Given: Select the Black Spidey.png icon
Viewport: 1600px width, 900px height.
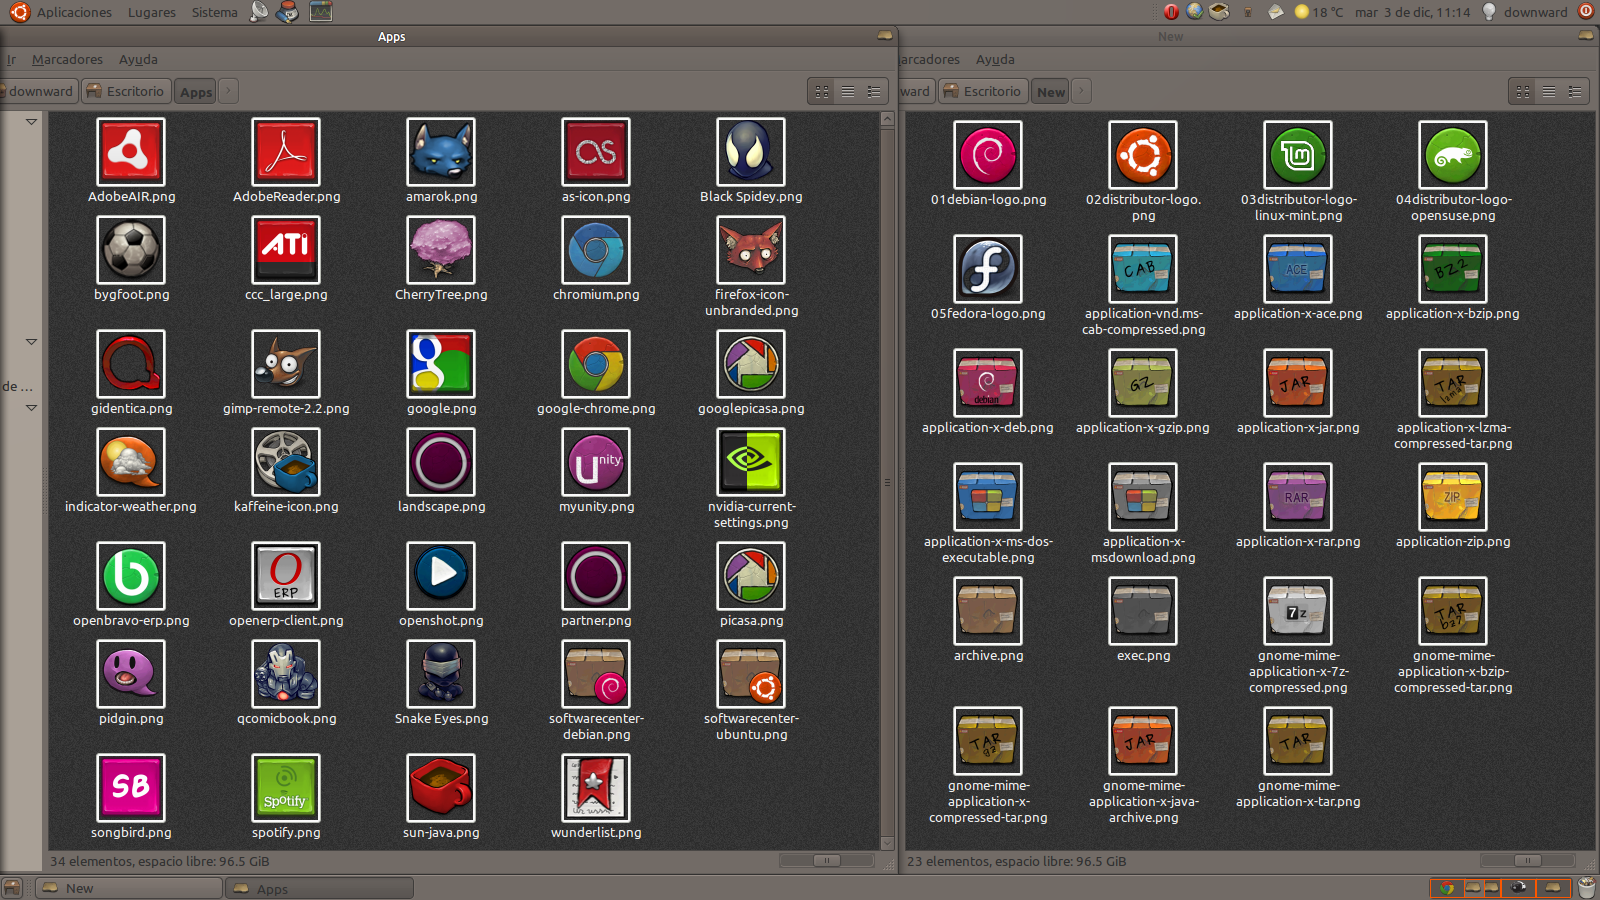Looking at the screenshot, I should (x=751, y=152).
